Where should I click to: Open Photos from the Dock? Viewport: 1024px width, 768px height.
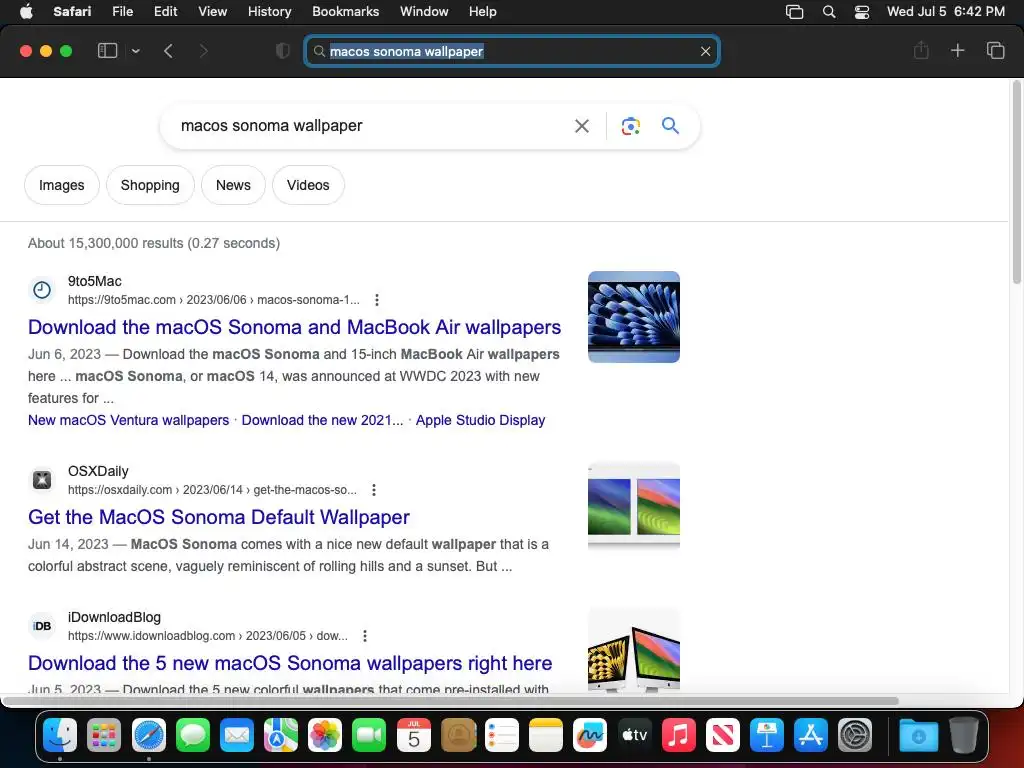pos(325,735)
